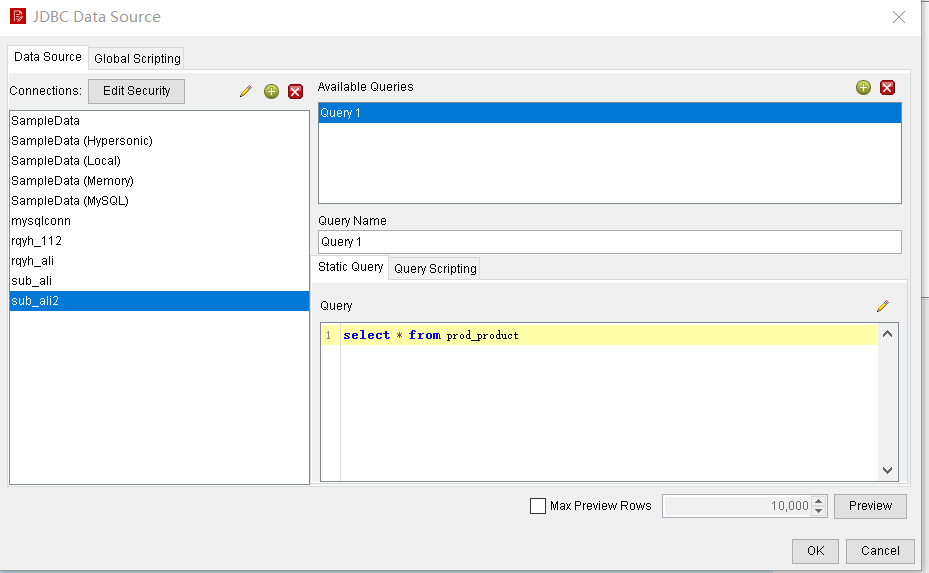Screen dimensions: 929x573
Task: Increase the max preview rows value
Action: pos(819,501)
